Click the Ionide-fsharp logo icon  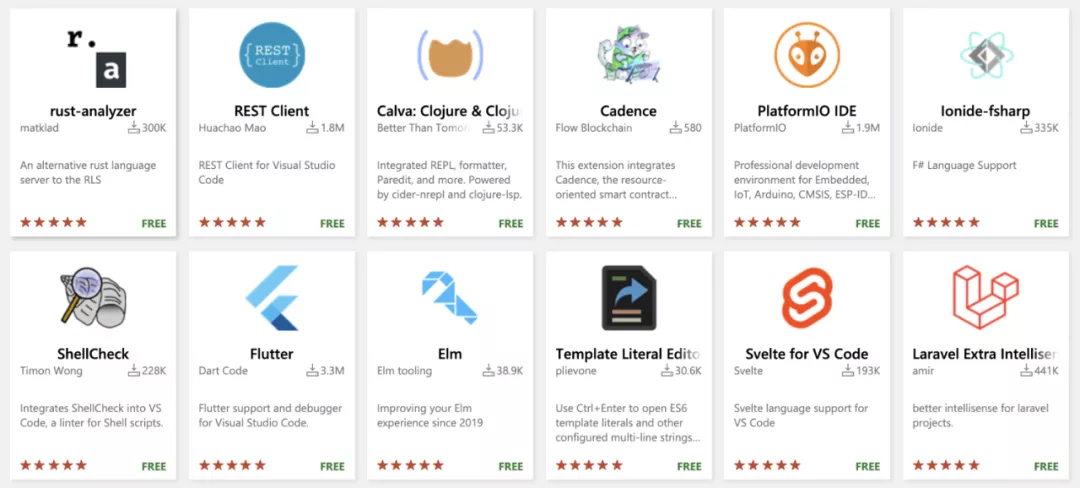tap(985, 54)
